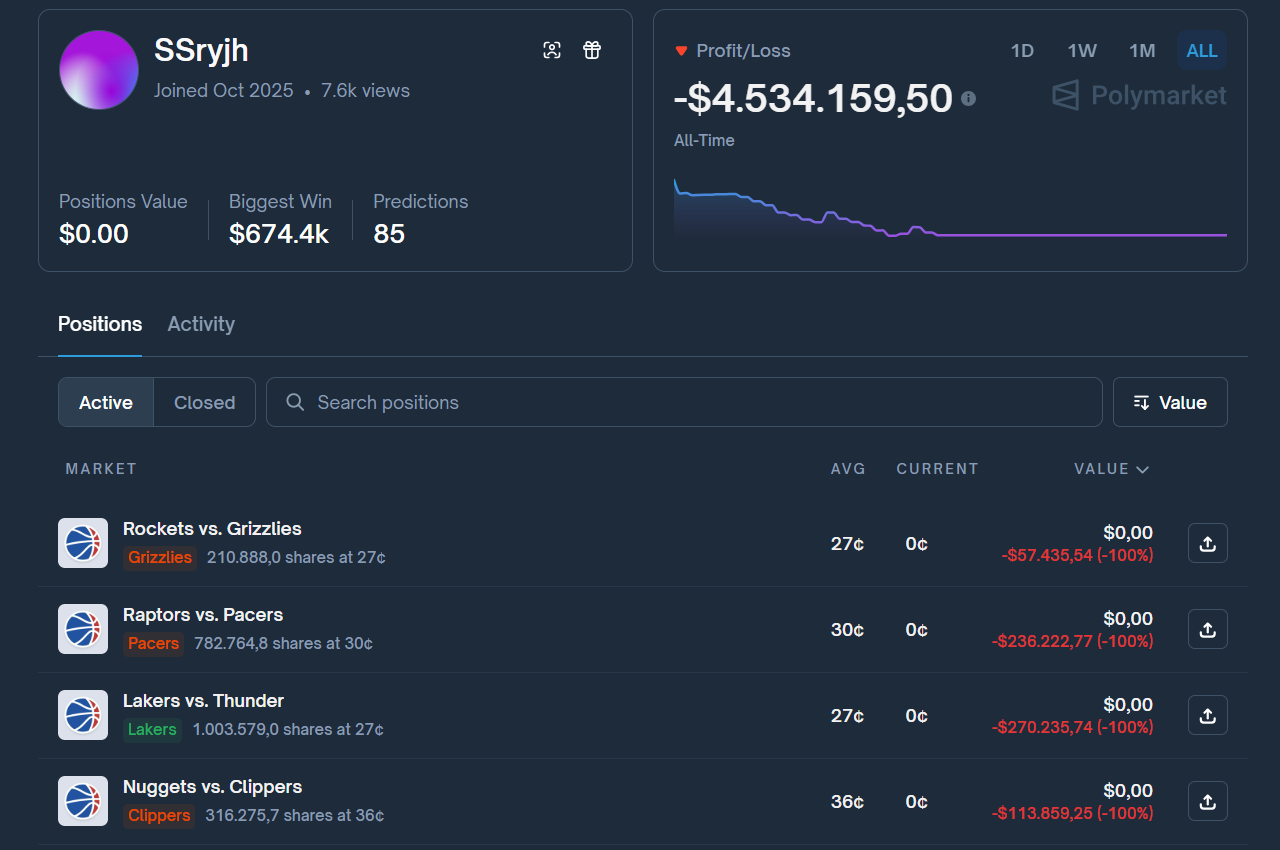Open the profile QR scan icon
The width and height of the screenshot is (1280, 850).
click(x=552, y=49)
